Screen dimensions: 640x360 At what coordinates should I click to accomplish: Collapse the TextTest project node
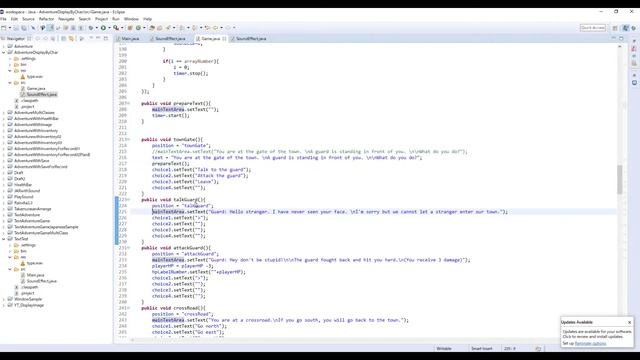coord(4,239)
